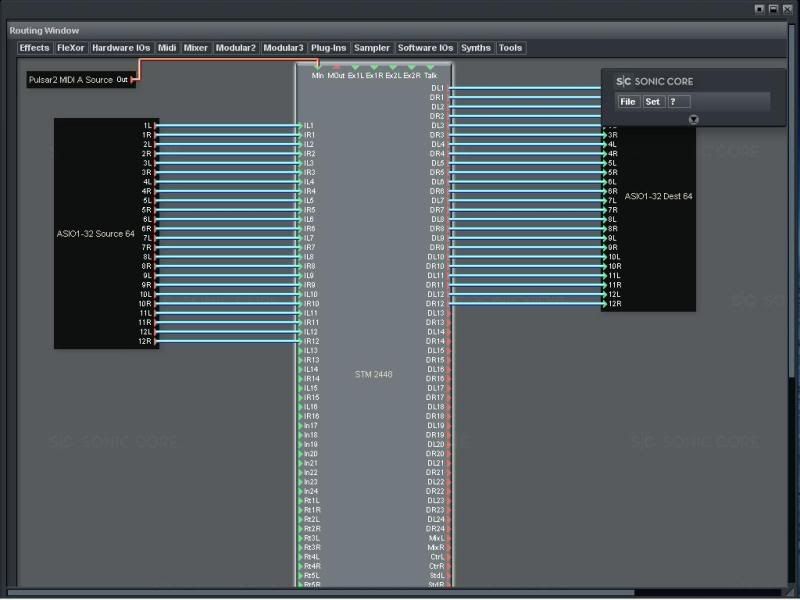
Task: Click the DL1 output label on STM 2448
Action: point(437,88)
